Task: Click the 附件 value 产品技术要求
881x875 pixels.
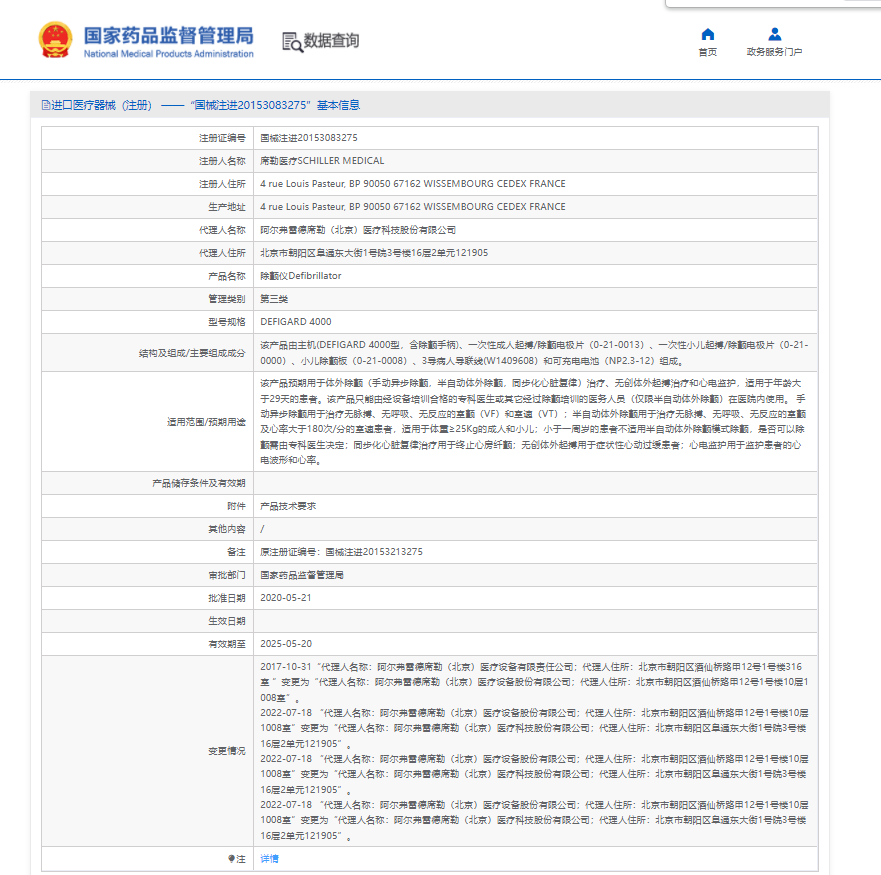Action: [x=288, y=506]
